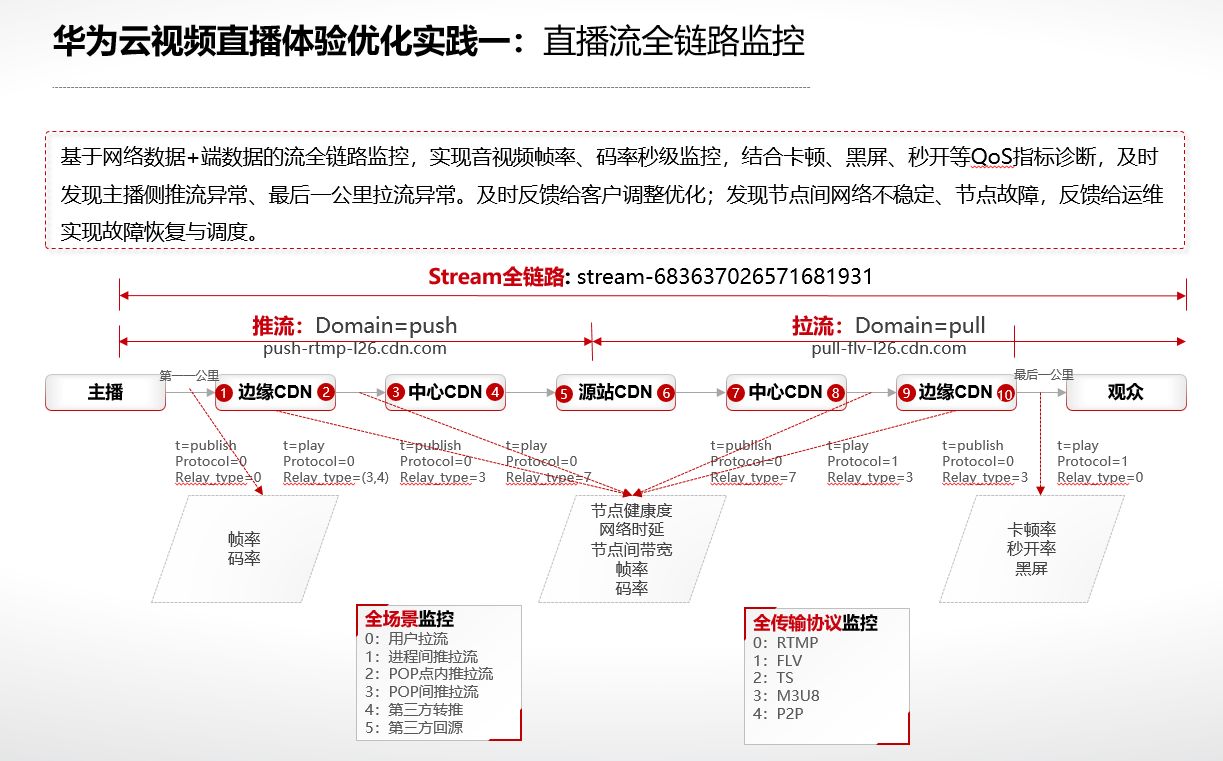Click 边缘CDN box between circles 1 and 2
The image size is (1223, 761).
pyautogui.click(x=275, y=392)
